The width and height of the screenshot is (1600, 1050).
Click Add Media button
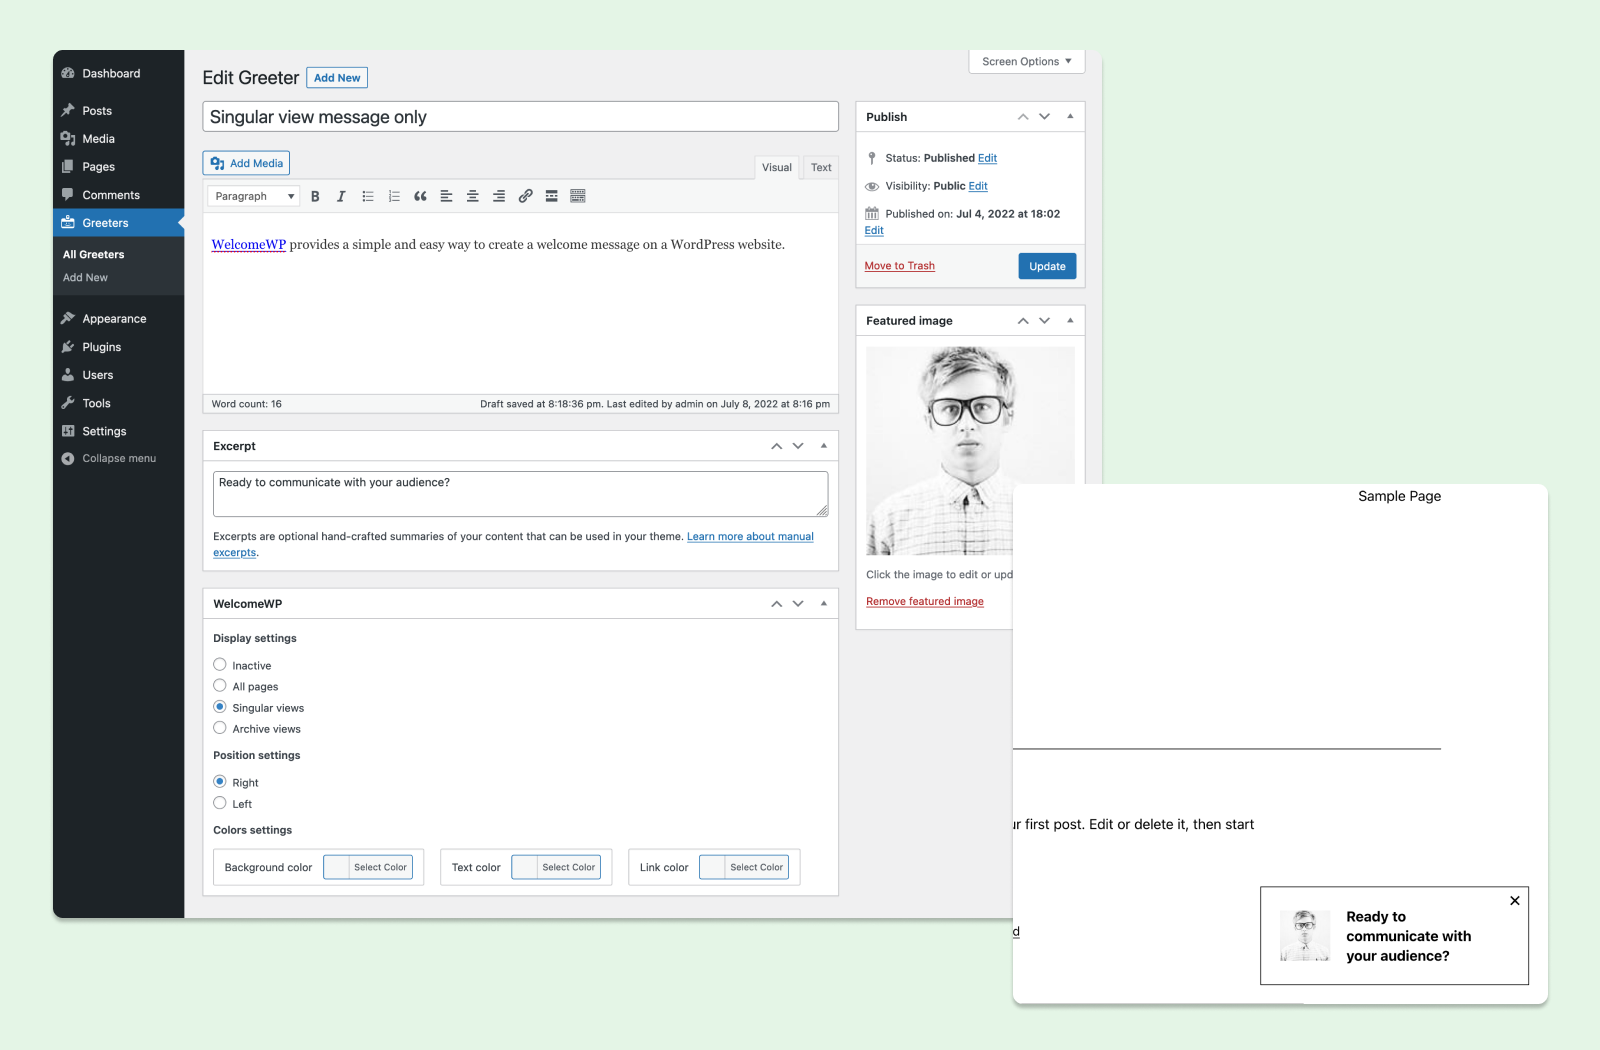coord(246,163)
